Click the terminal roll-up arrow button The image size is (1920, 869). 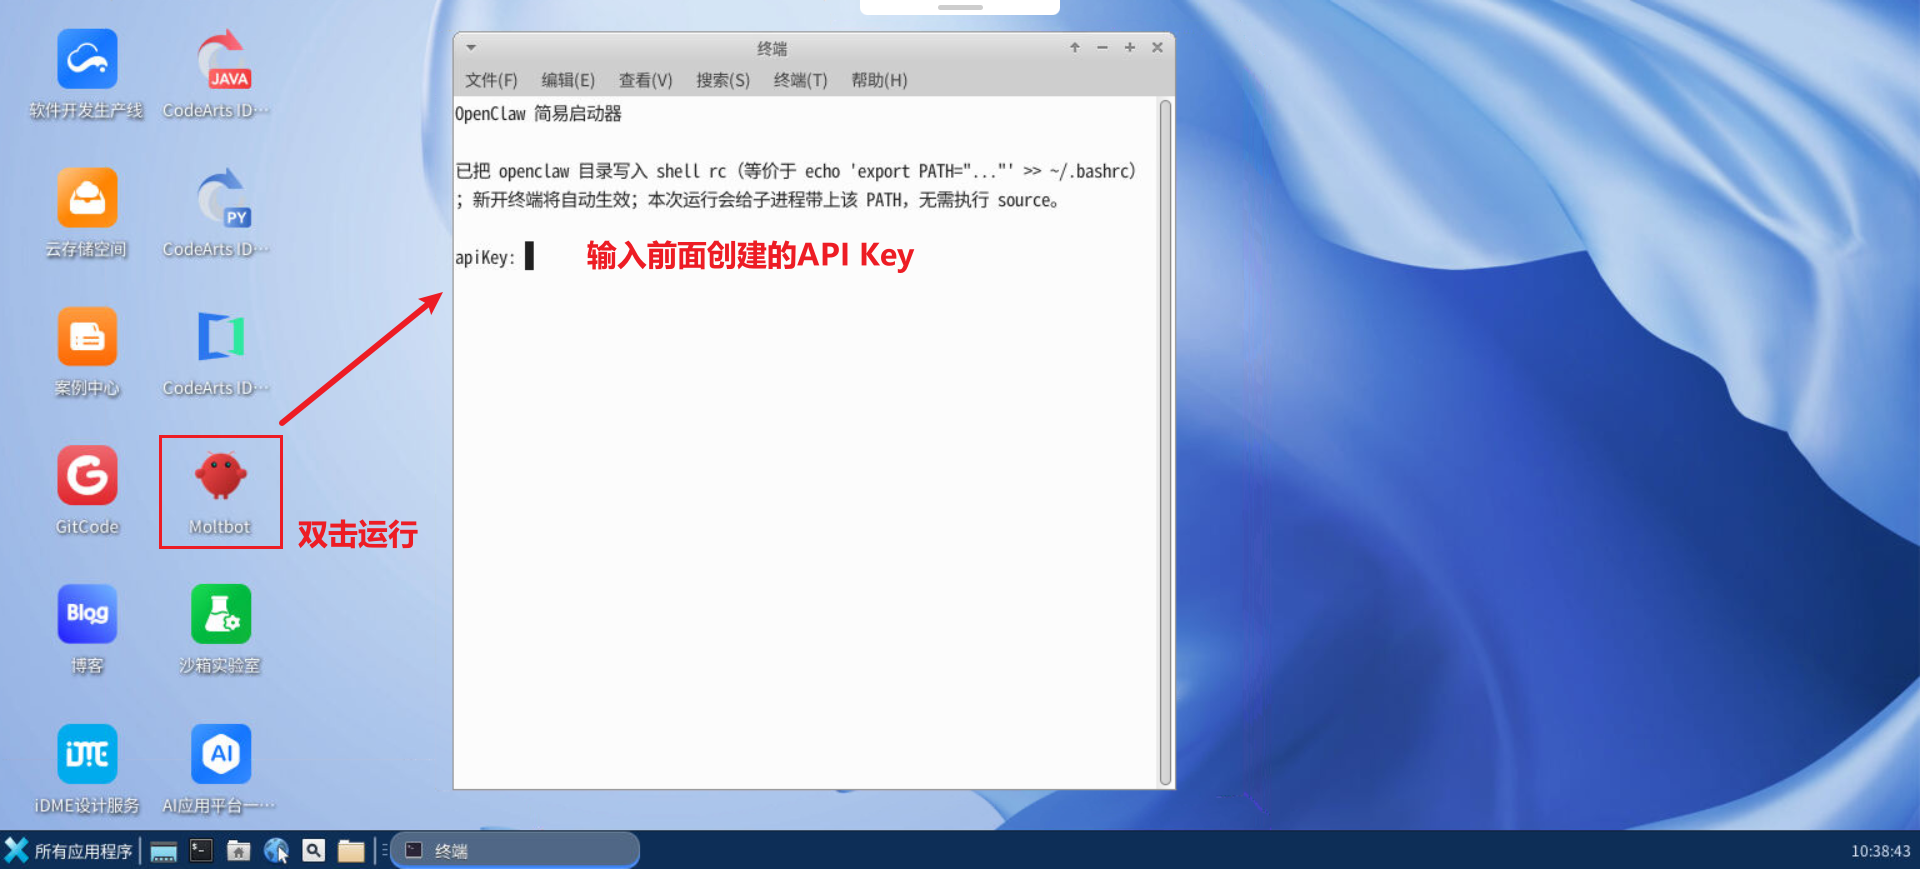[1075, 47]
